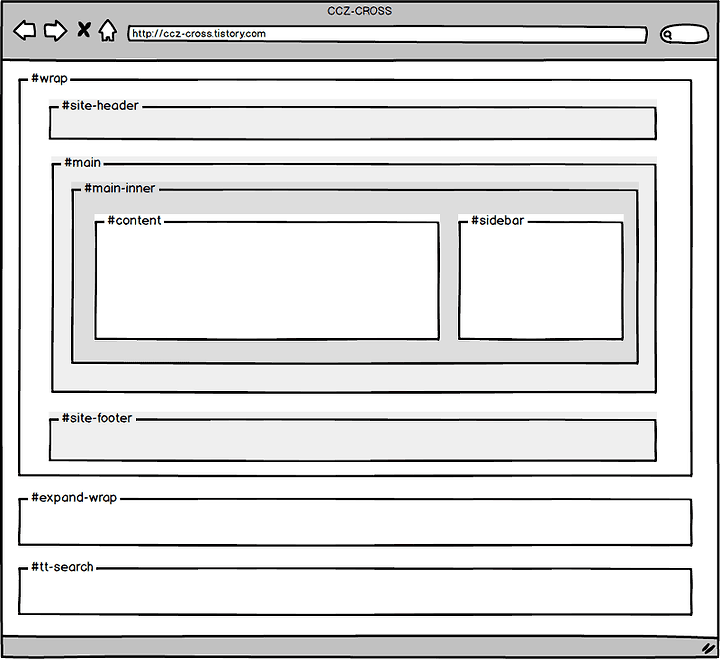The height and width of the screenshot is (659, 720).
Task: Focus the browser search field
Action: 684,34
